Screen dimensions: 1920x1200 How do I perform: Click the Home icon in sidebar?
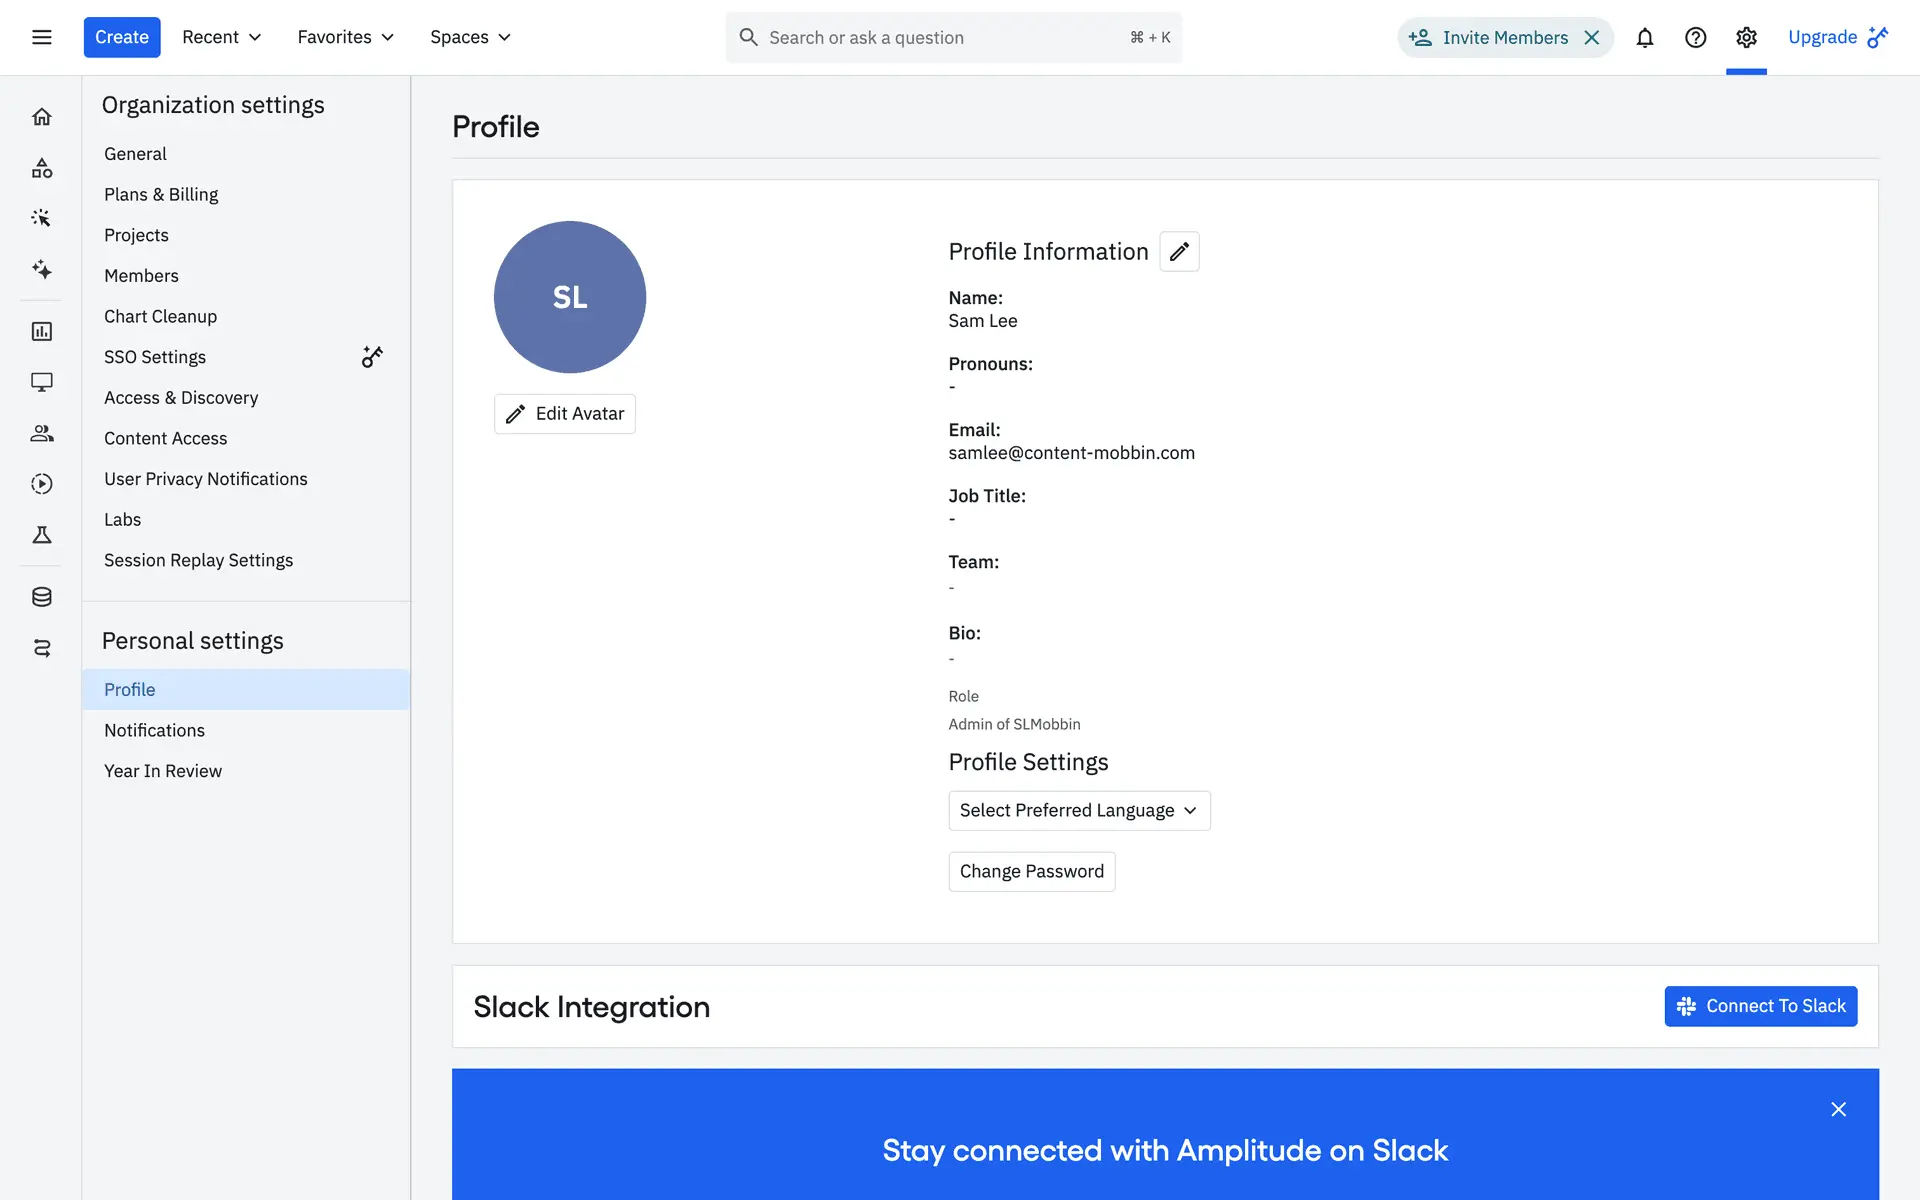(x=41, y=117)
